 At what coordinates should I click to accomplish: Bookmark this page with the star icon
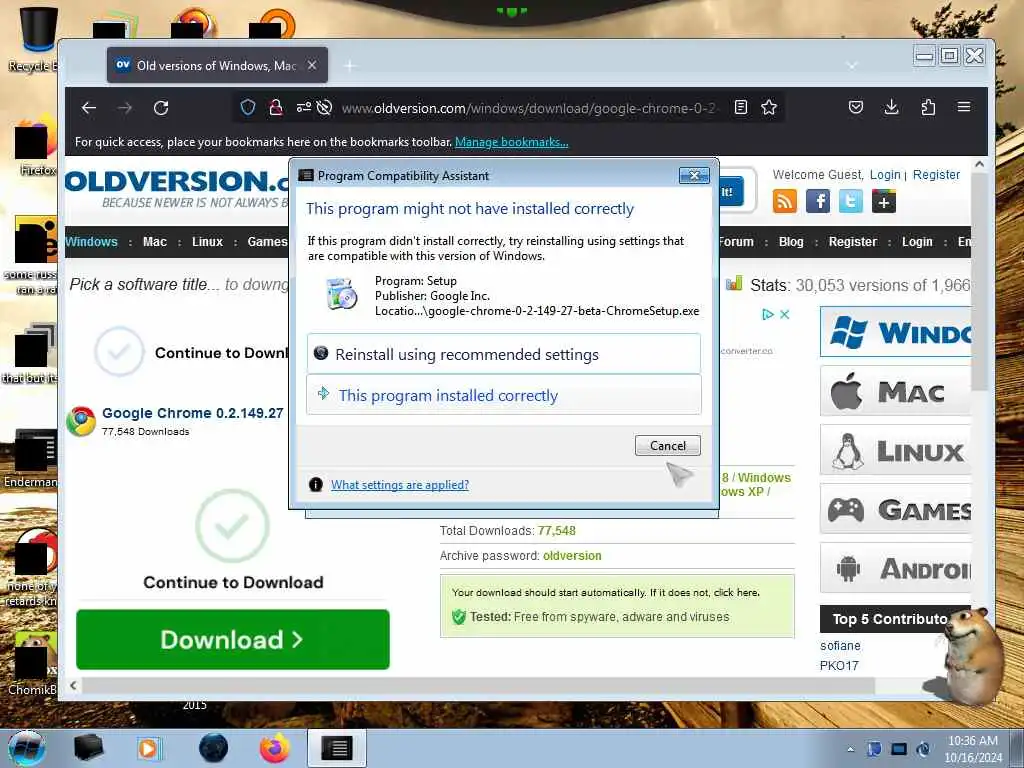(x=769, y=107)
